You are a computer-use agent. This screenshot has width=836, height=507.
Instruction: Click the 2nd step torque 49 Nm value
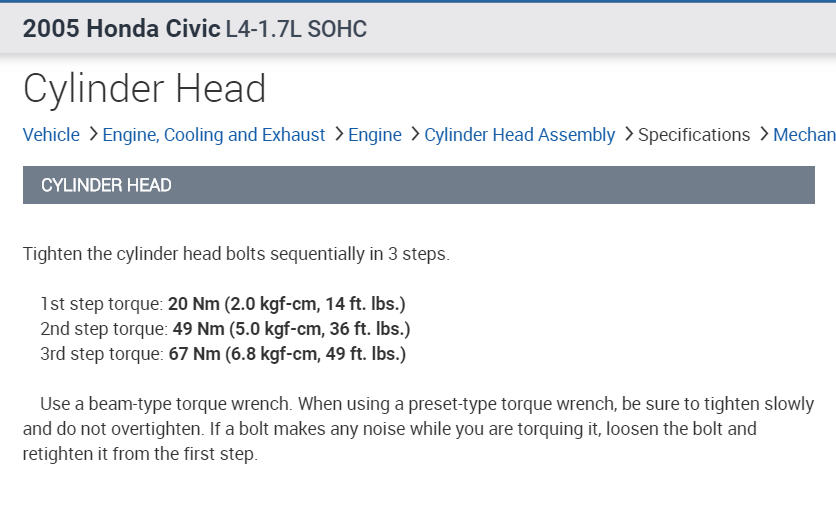pos(289,329)
